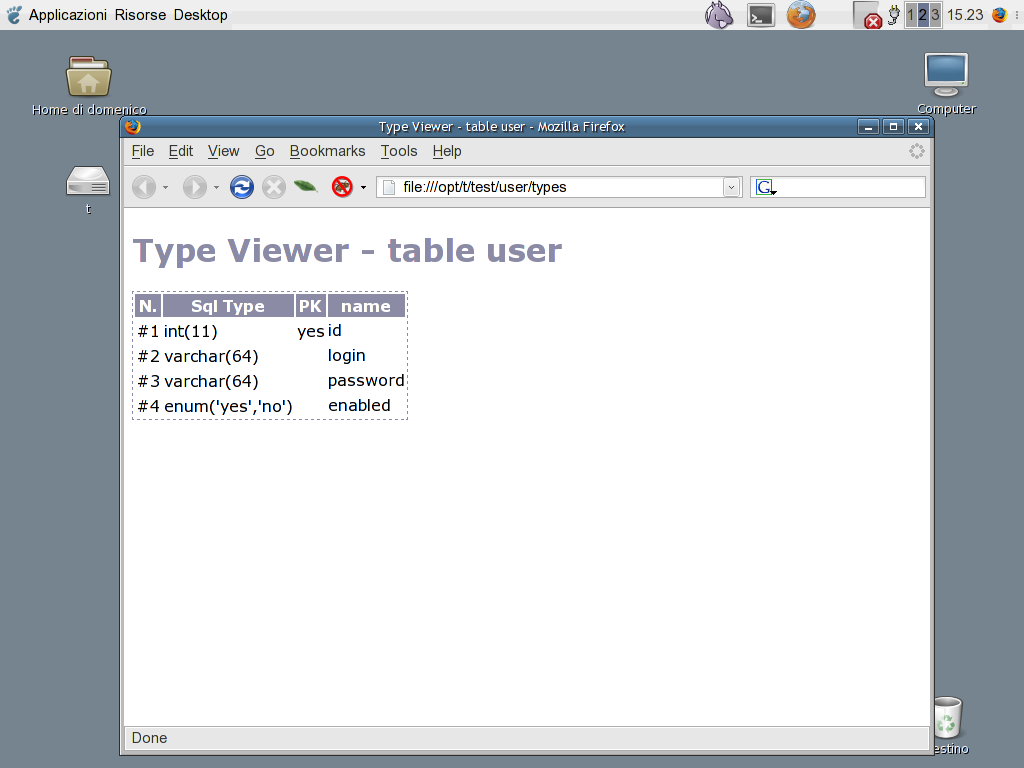
Task: Click the Back navigation arrow
Action: coord(144,187)
